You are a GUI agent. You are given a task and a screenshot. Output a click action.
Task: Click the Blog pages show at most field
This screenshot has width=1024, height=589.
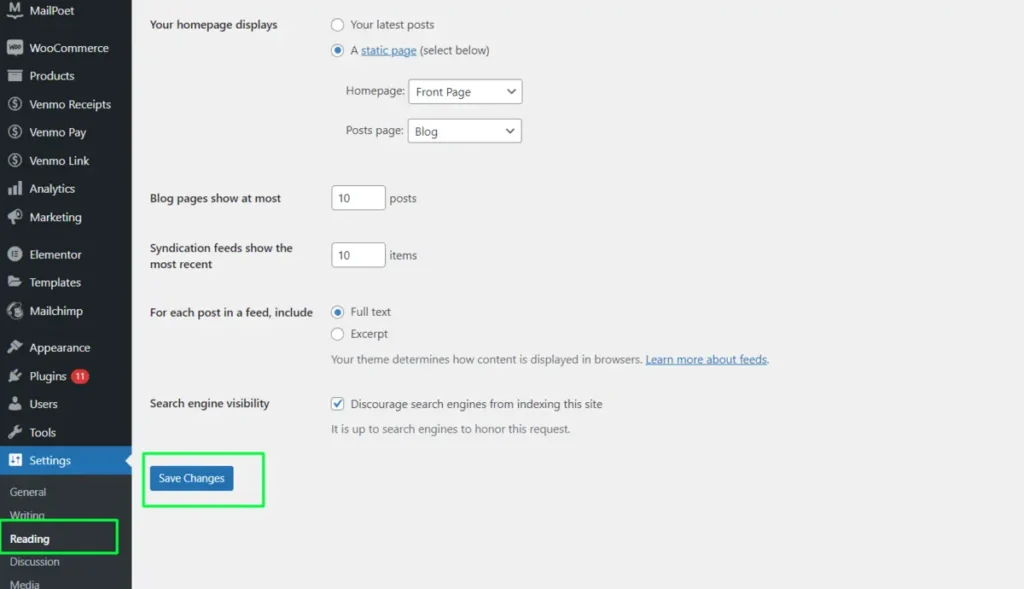tap(357, 197)
